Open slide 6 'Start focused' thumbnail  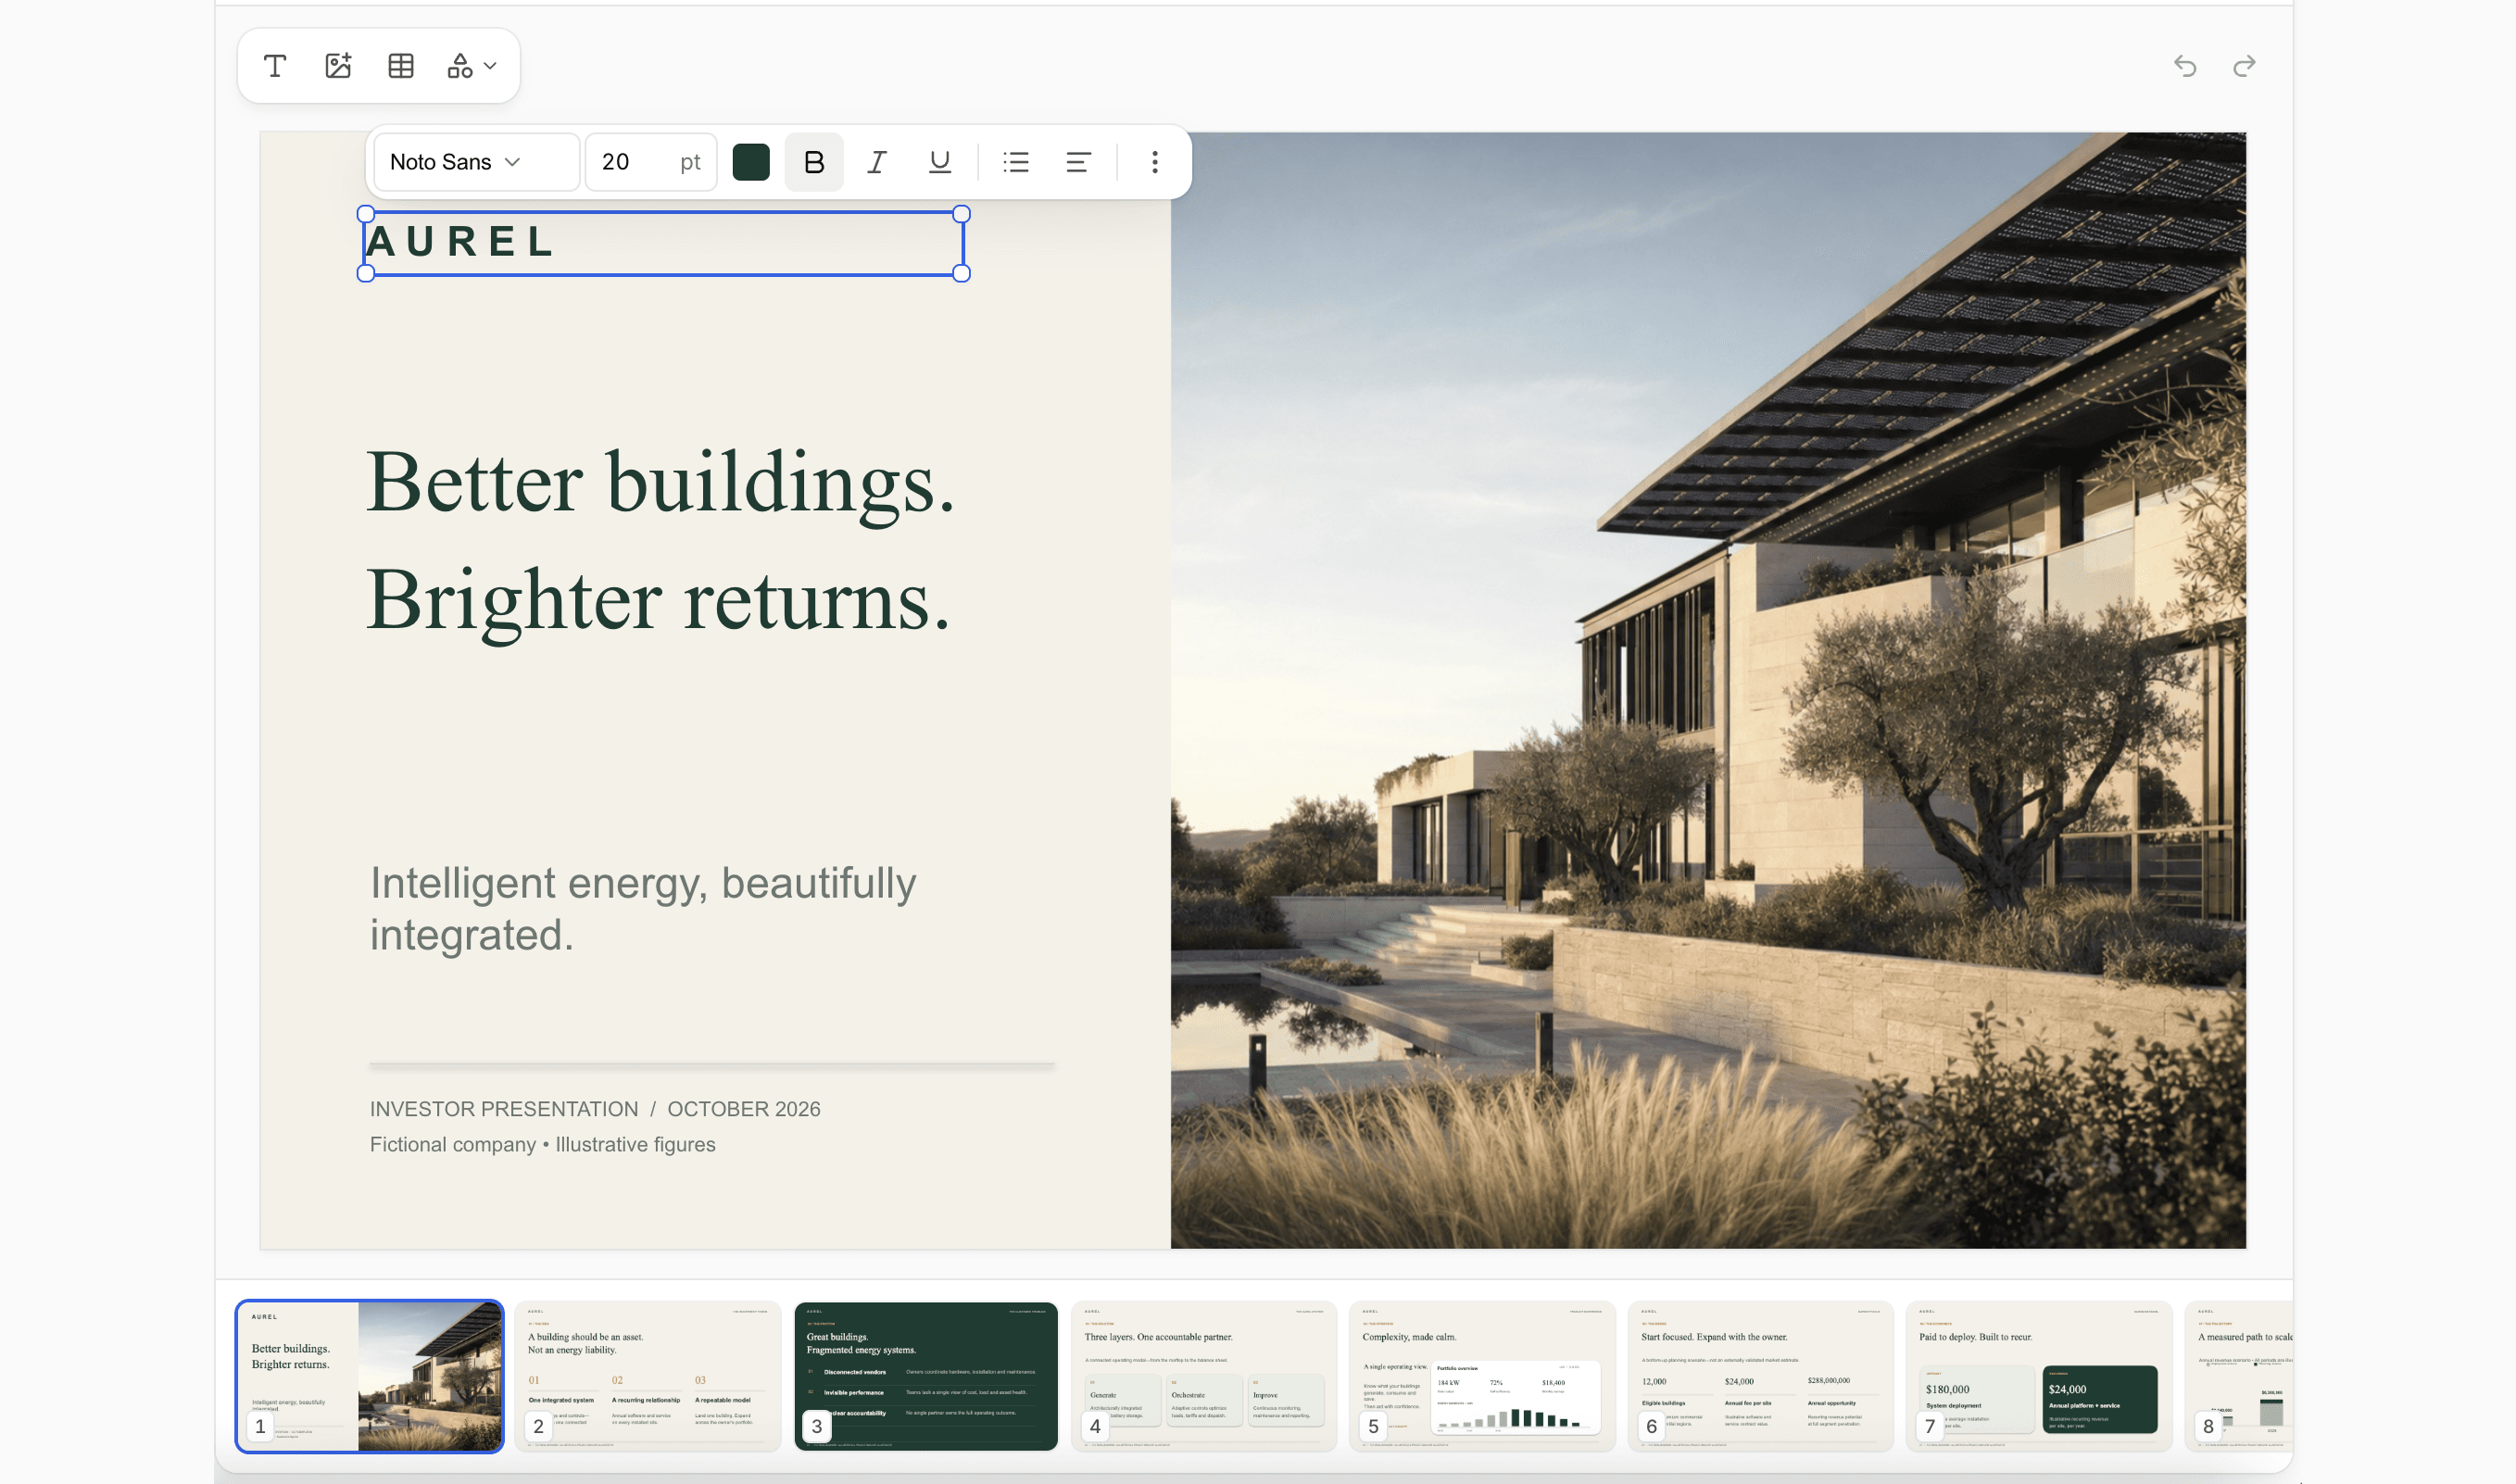coord(1761,1376)
